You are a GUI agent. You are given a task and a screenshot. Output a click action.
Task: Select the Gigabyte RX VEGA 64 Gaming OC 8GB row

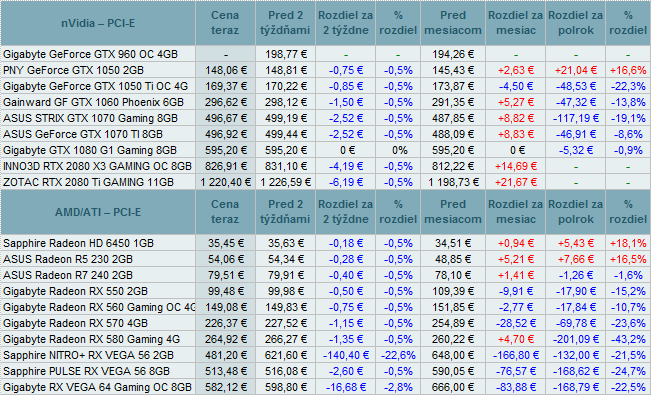click(x=326, y=387)
